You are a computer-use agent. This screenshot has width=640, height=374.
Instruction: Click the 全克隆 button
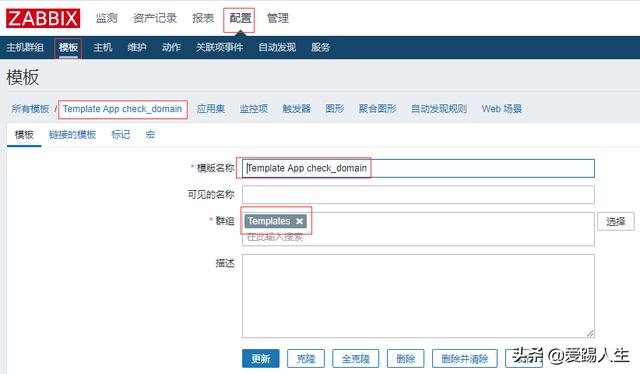tap(356, 358)
